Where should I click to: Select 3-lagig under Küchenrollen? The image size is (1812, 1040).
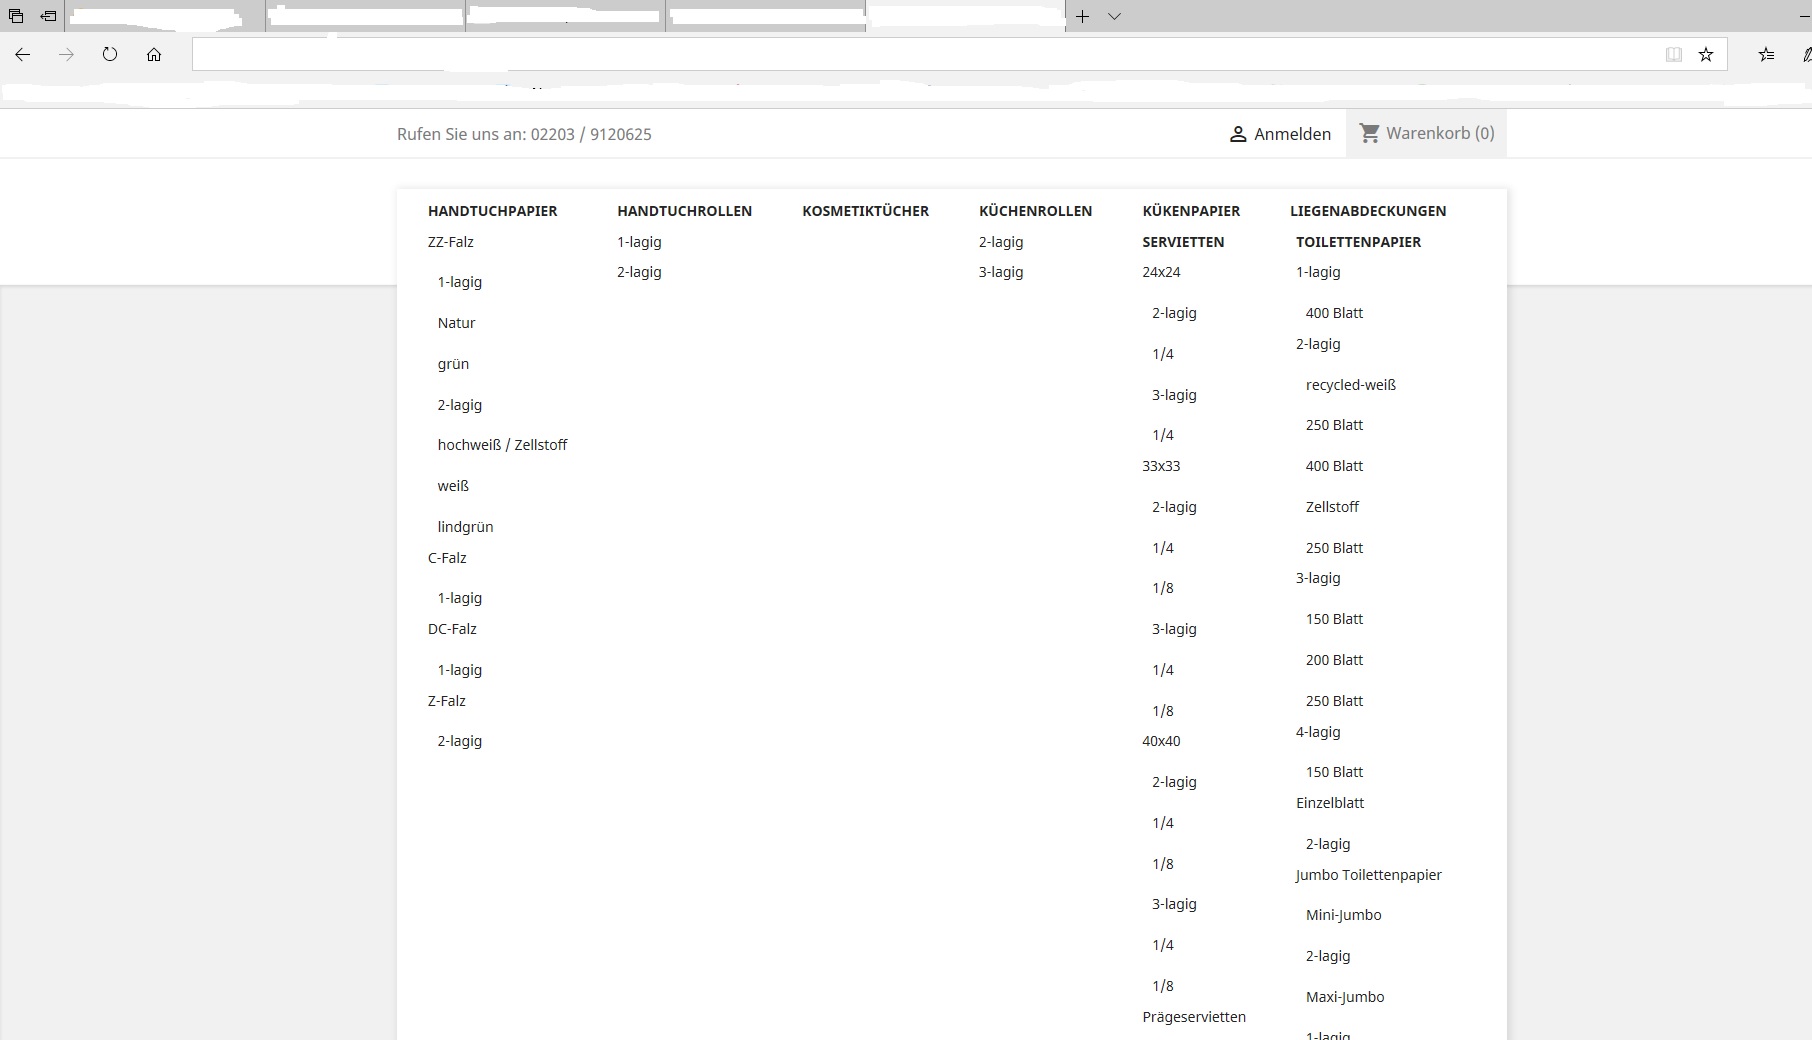(1001, 272)
